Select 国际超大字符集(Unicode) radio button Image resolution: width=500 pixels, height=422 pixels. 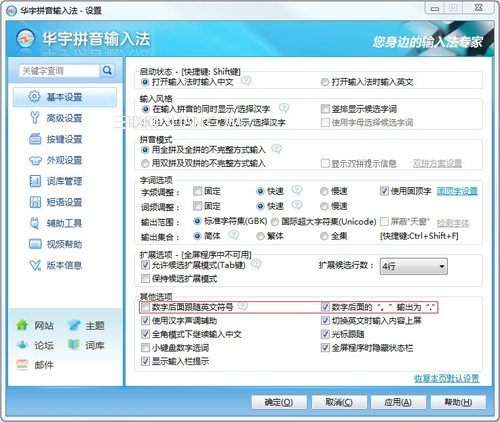coord(275,221)
